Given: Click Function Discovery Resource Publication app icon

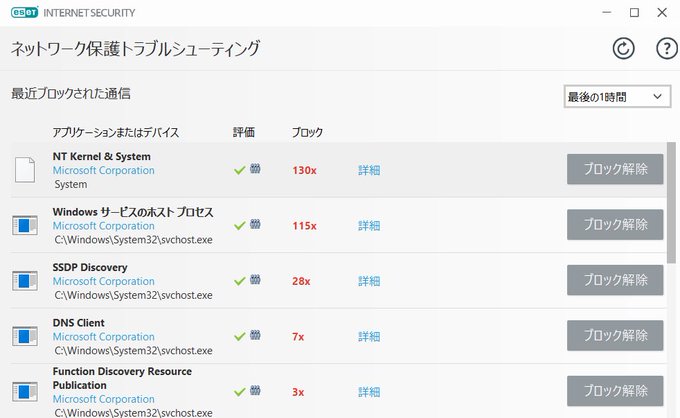Looking at the screenshot, I should (25, 392).
